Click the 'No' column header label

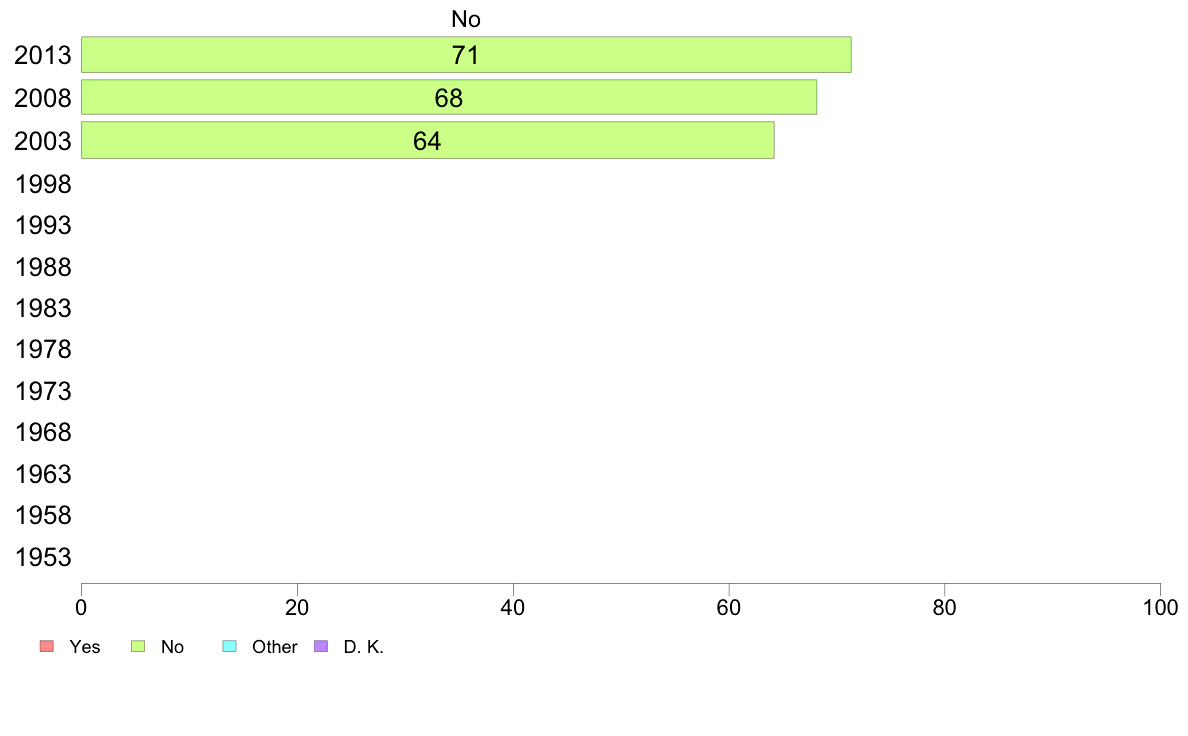pyautogui.click(x=466, y=19)
